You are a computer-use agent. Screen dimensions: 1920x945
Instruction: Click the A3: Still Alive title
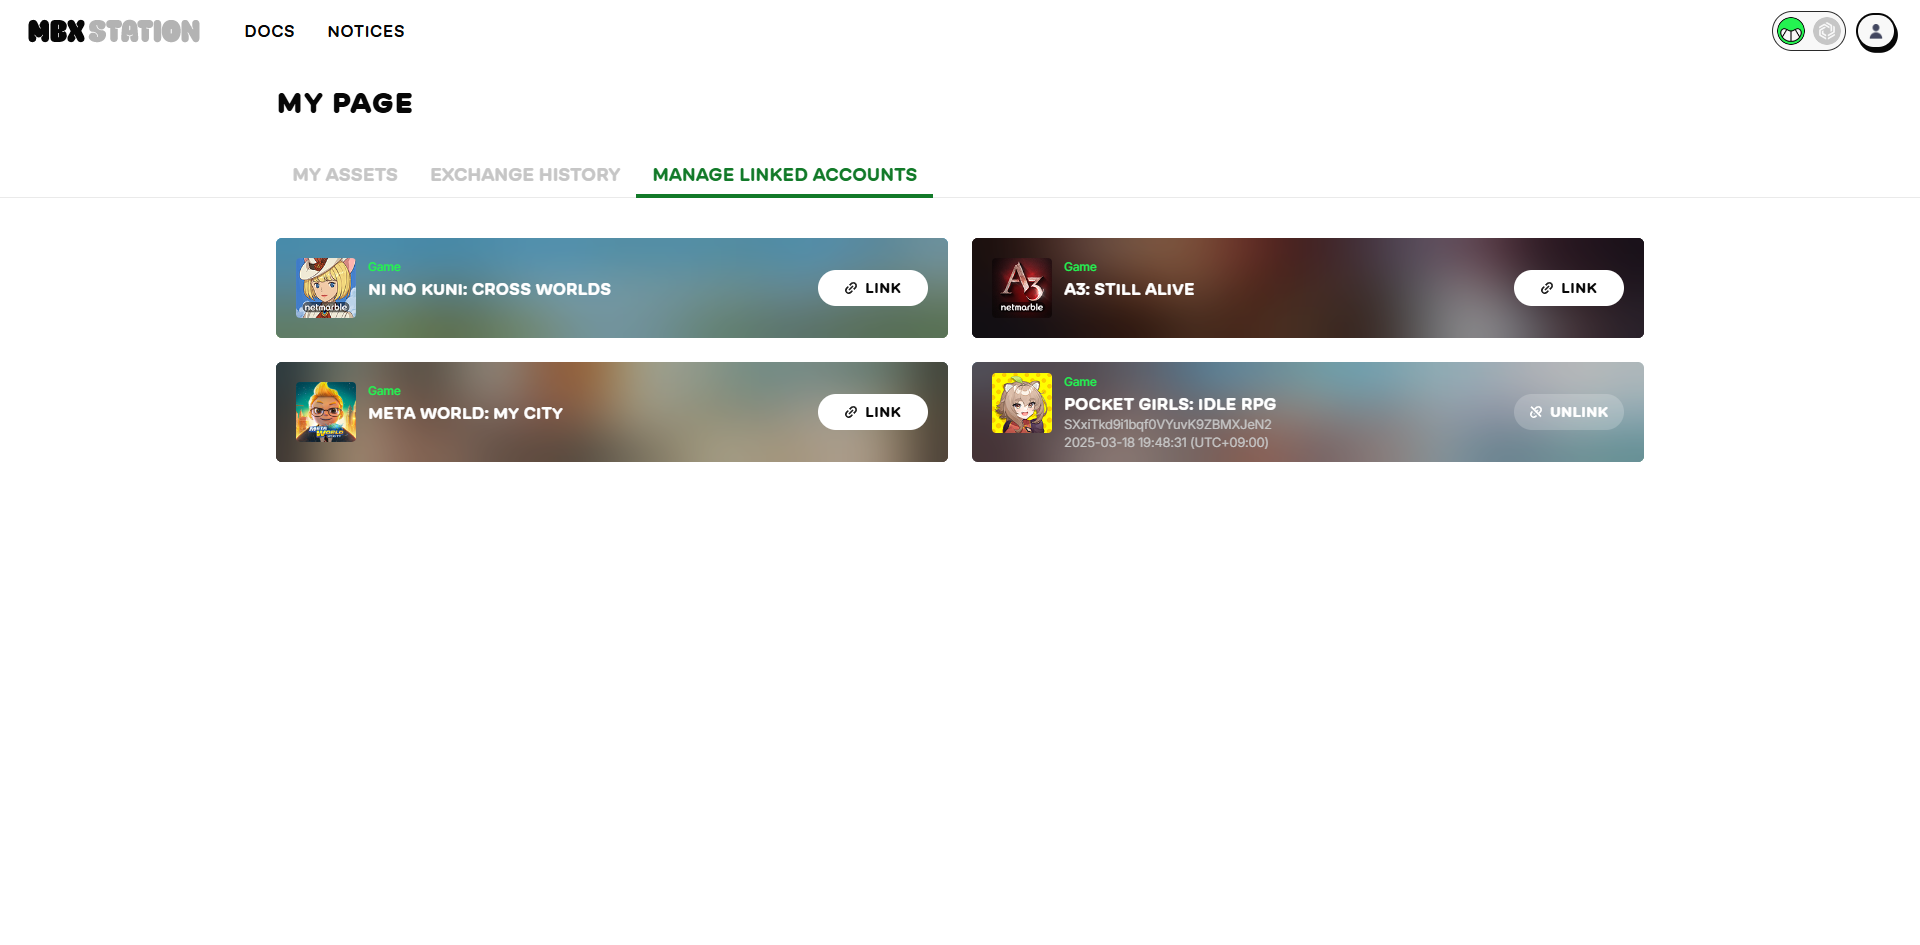(1129, 289)
